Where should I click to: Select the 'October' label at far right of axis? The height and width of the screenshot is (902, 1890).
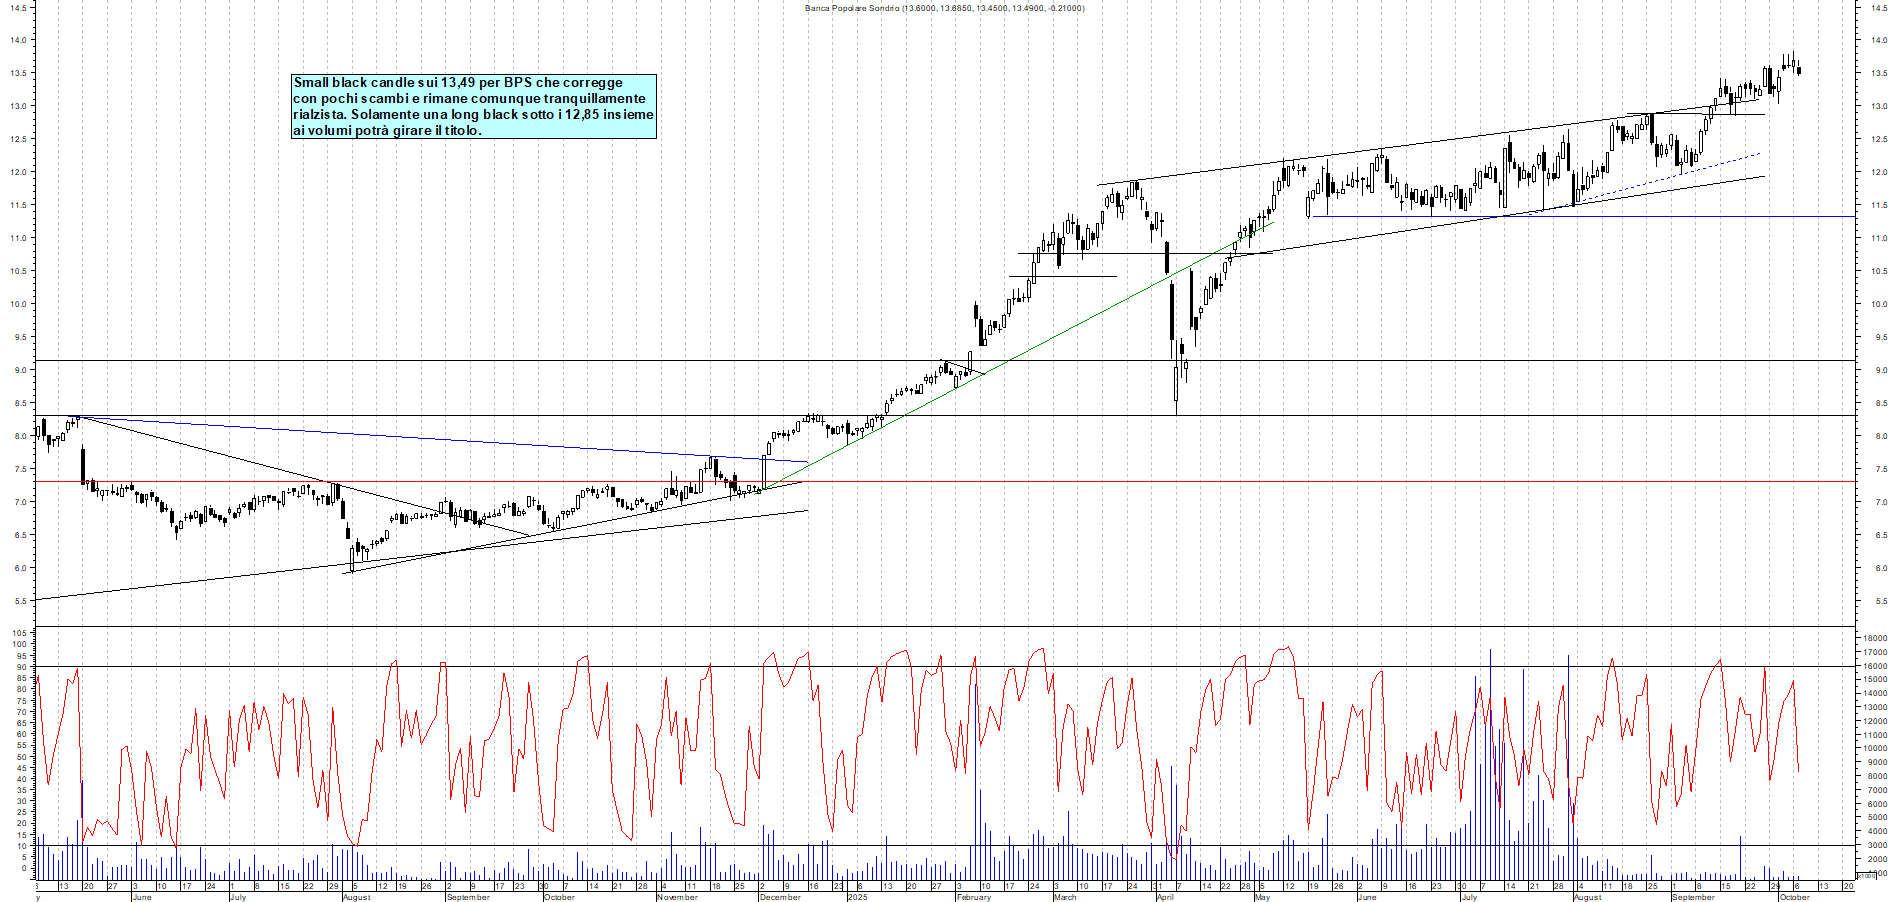(x=1794, y=897)
